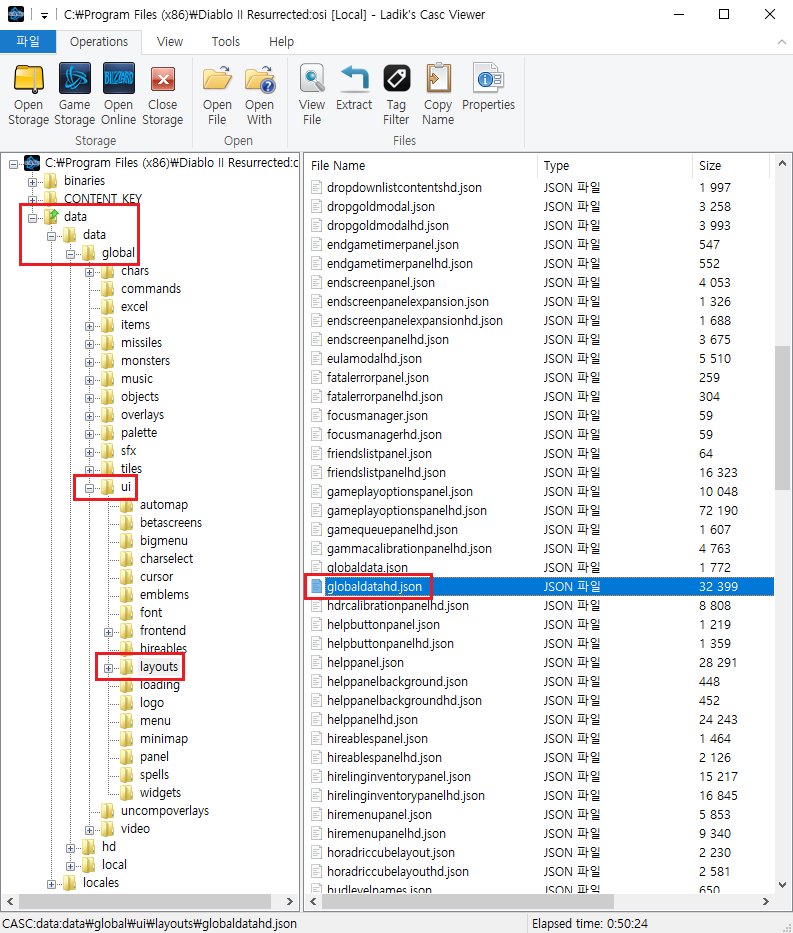Viewport: 793px width, 933px height.
Task: Select horadriccubelayout.json file icon
Action: pos(316,853)
